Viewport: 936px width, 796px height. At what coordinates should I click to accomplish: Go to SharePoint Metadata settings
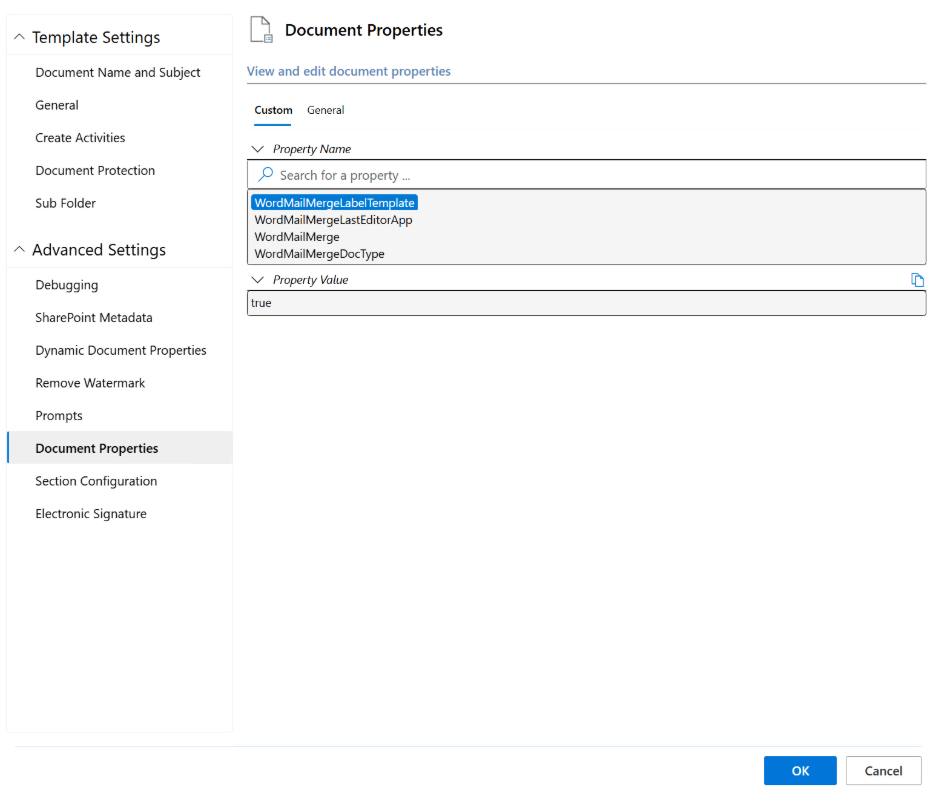94,317
